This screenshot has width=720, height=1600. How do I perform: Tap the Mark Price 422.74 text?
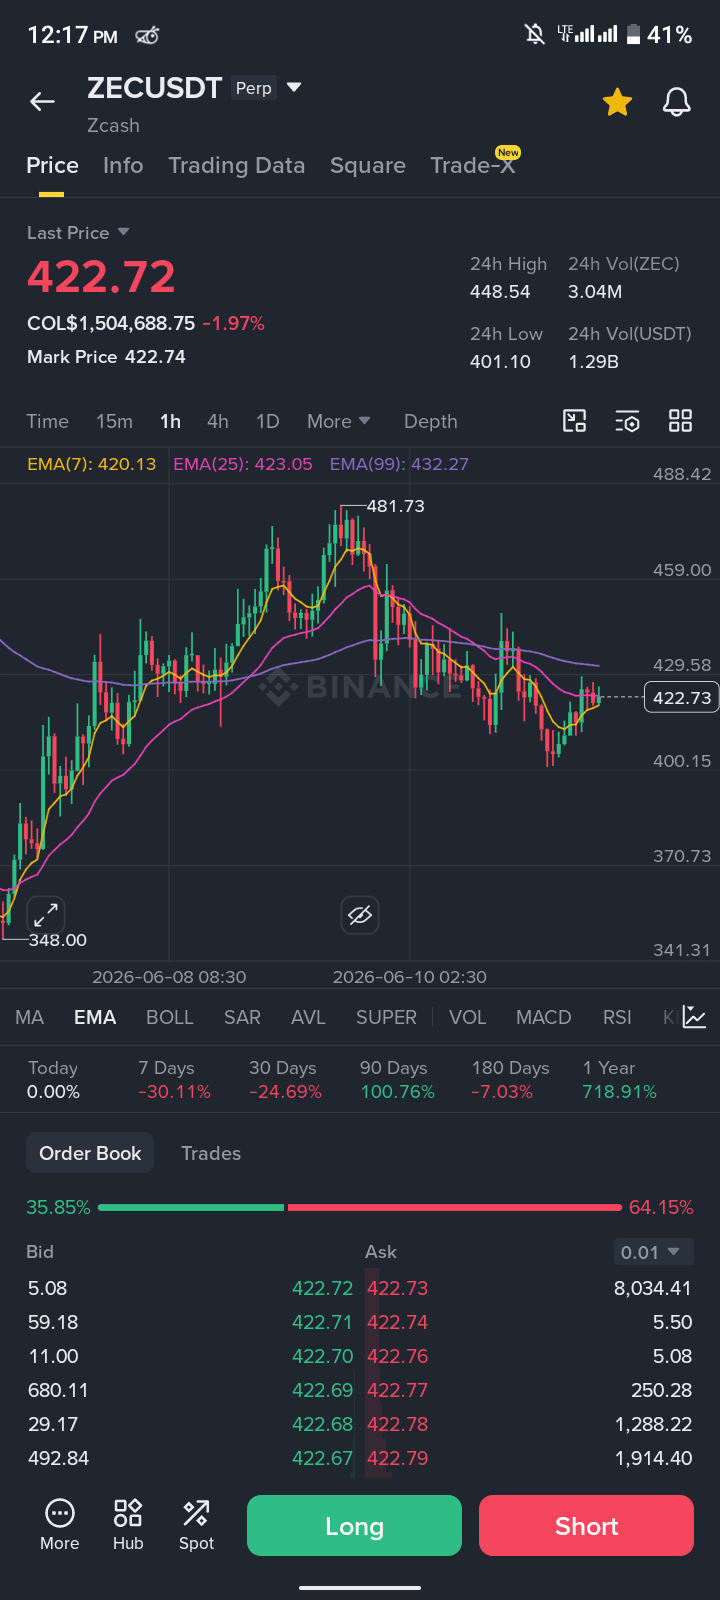click(106, 357)
